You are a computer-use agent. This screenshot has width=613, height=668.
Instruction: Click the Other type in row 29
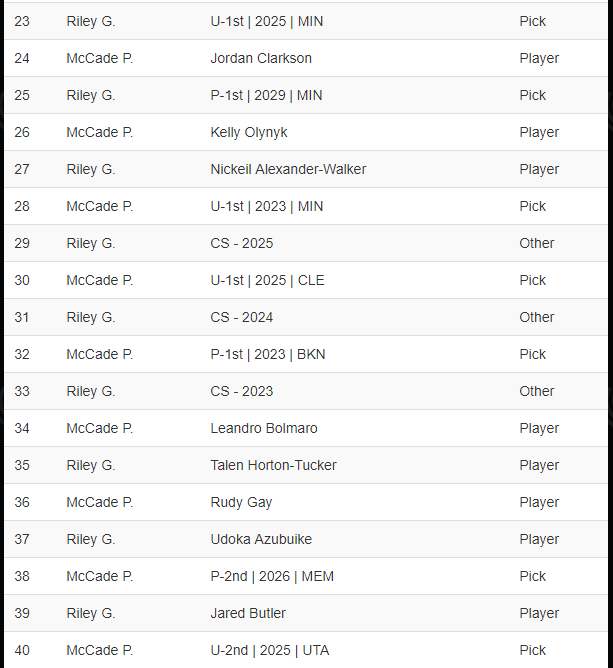537,243
